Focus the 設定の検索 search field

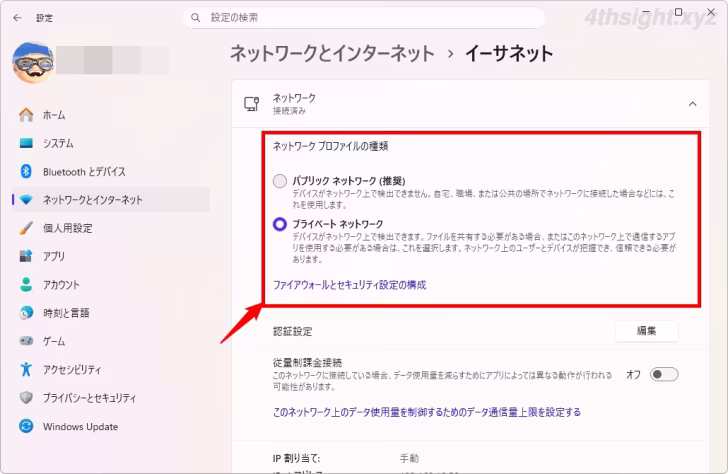364,18
